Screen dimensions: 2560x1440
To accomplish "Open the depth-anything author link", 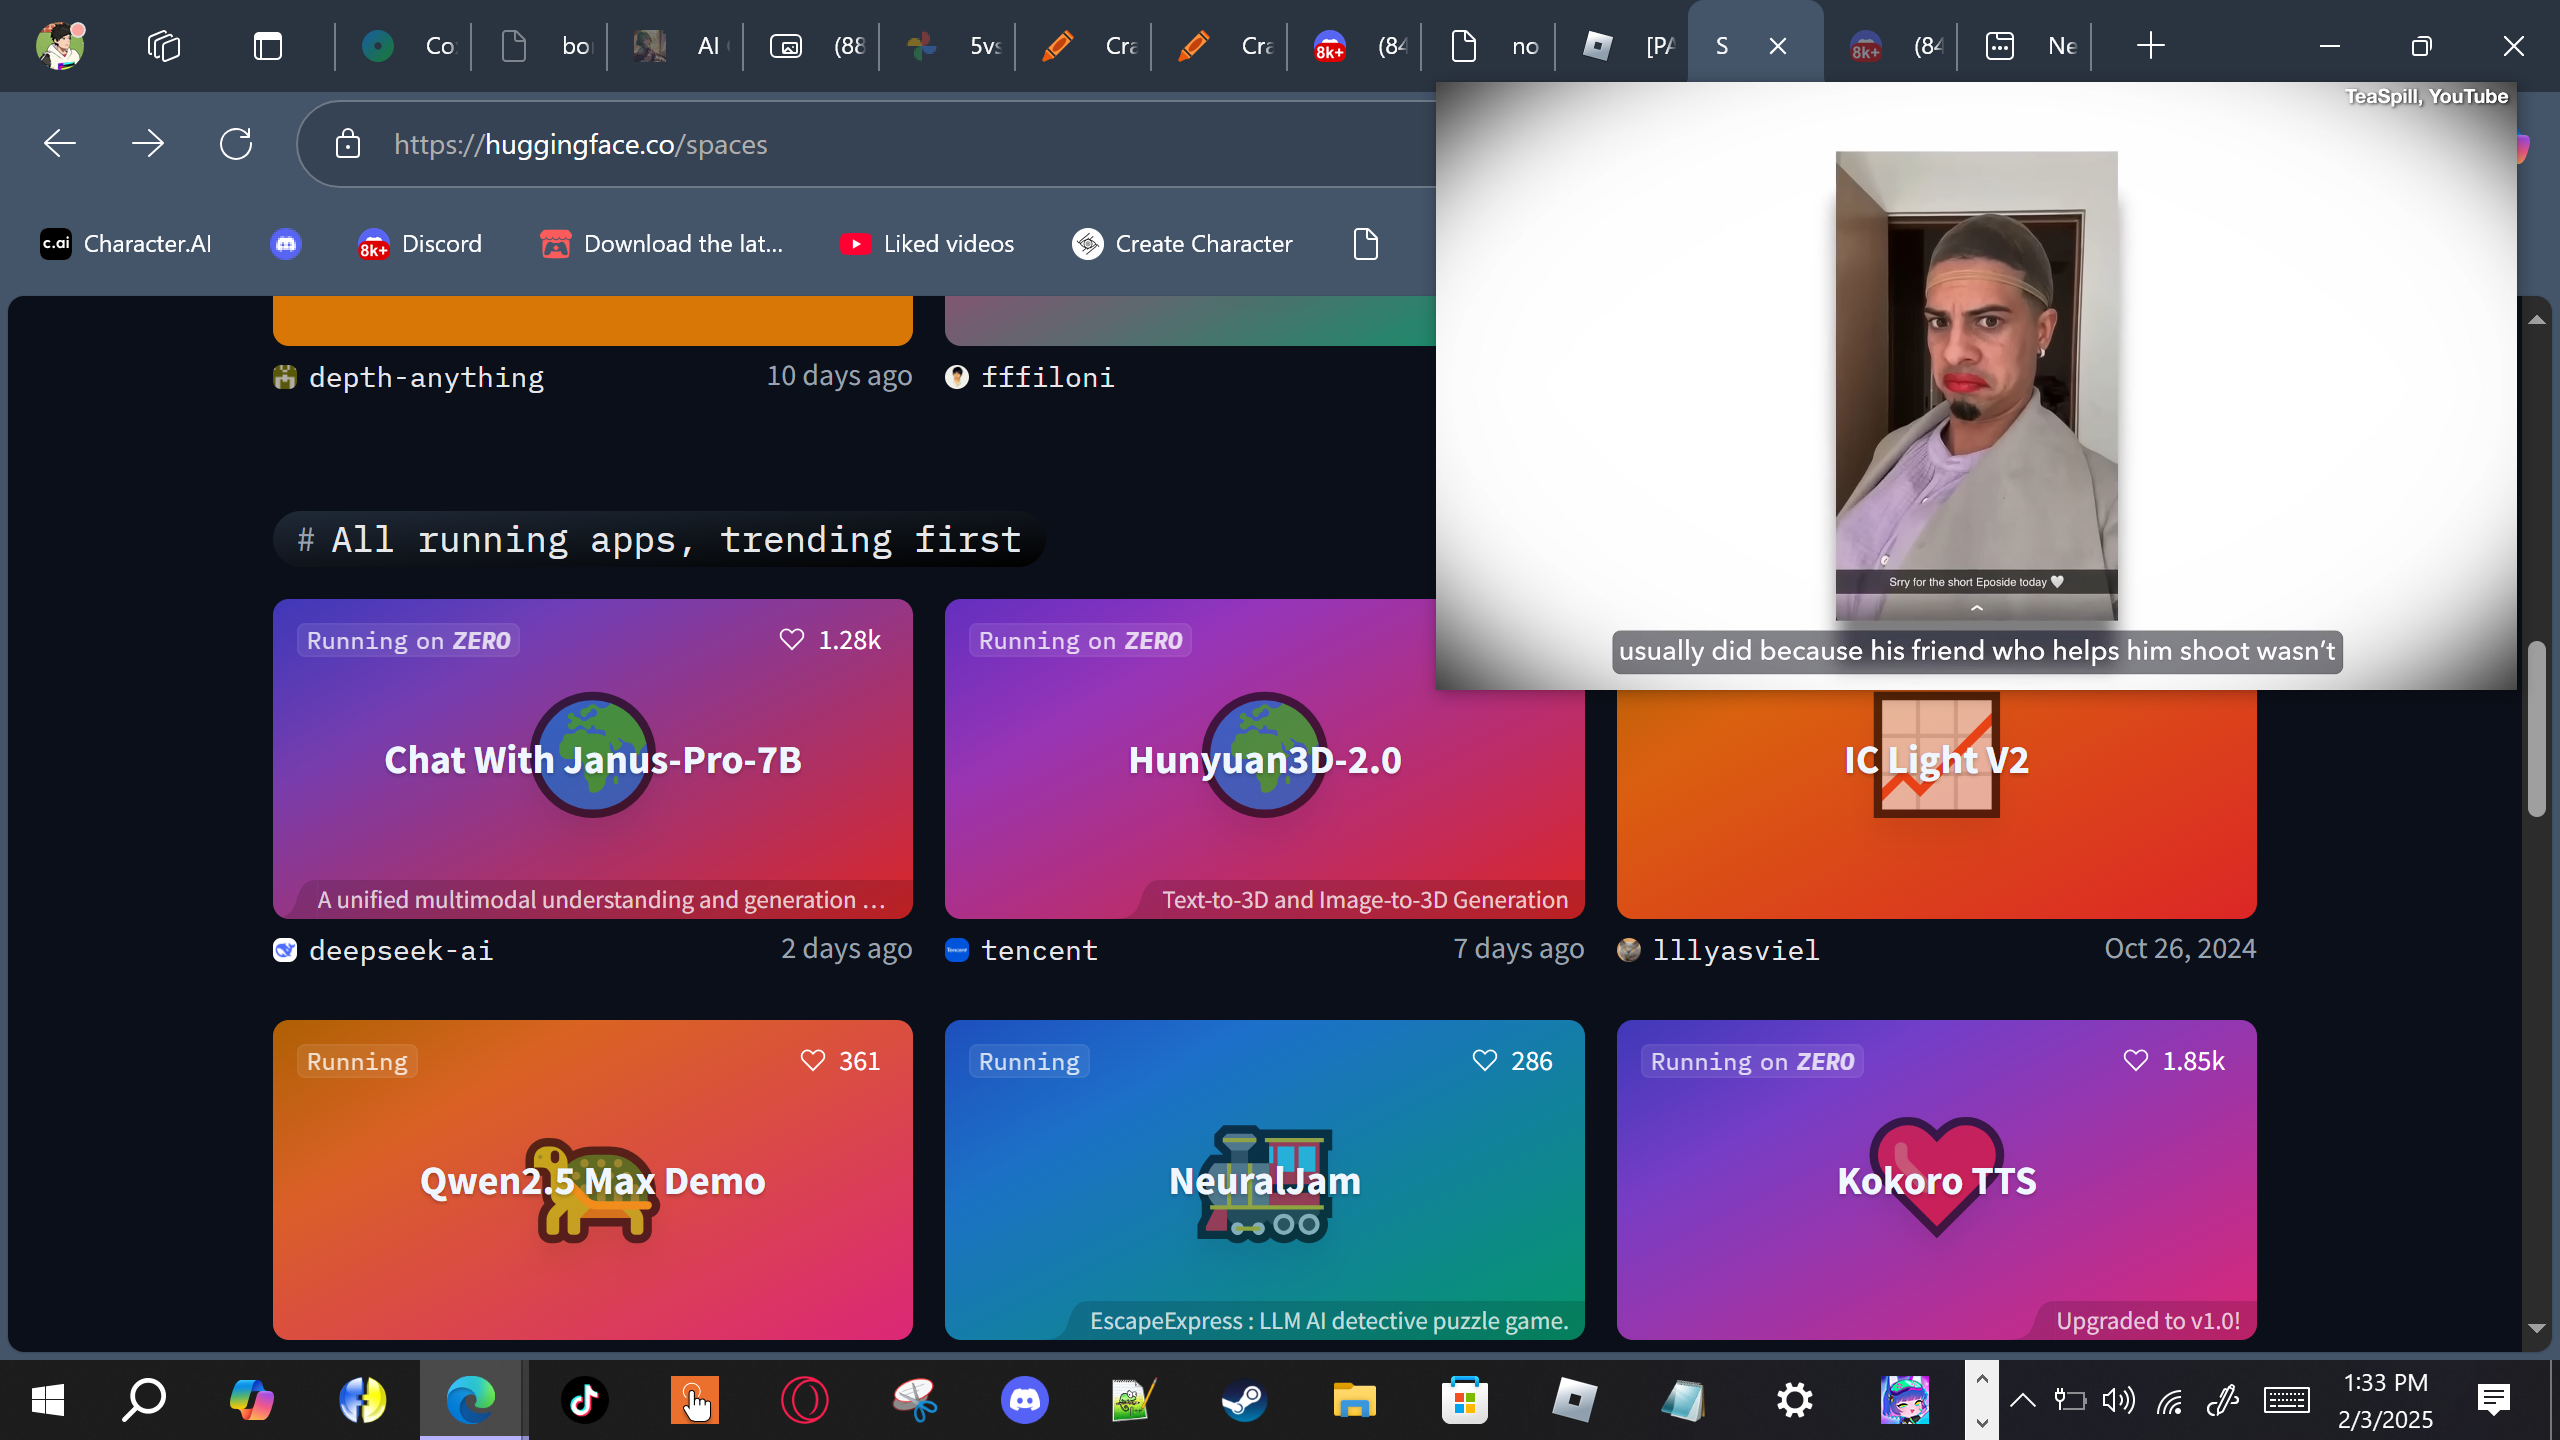I will pyautogui.click(x=426, y=377).
